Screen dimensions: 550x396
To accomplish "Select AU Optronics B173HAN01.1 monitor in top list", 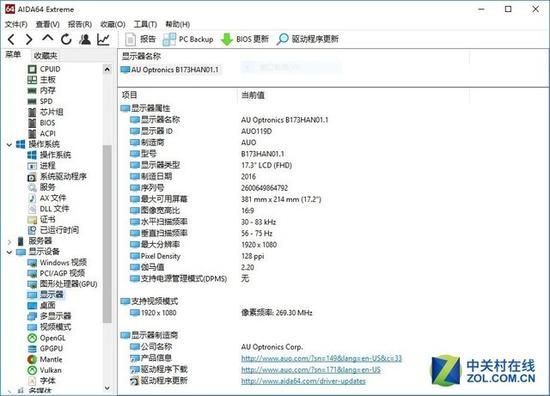I will tap(170, 70).
